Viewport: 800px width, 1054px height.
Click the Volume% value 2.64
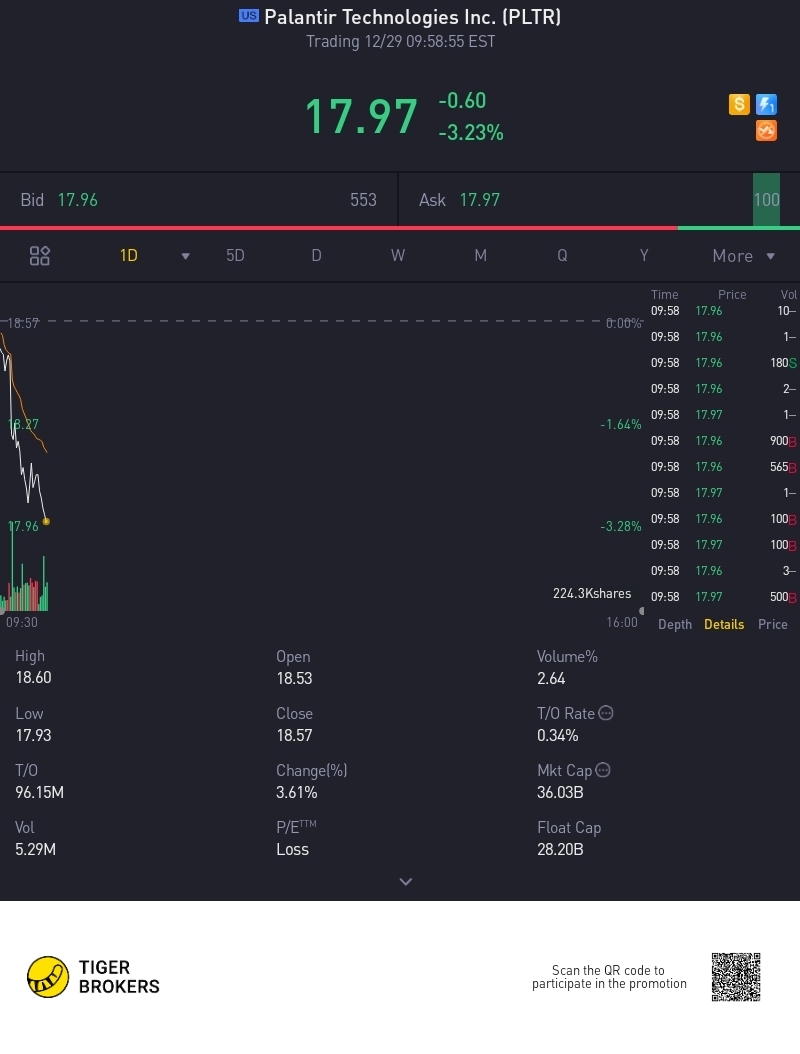tap(551, 678)
